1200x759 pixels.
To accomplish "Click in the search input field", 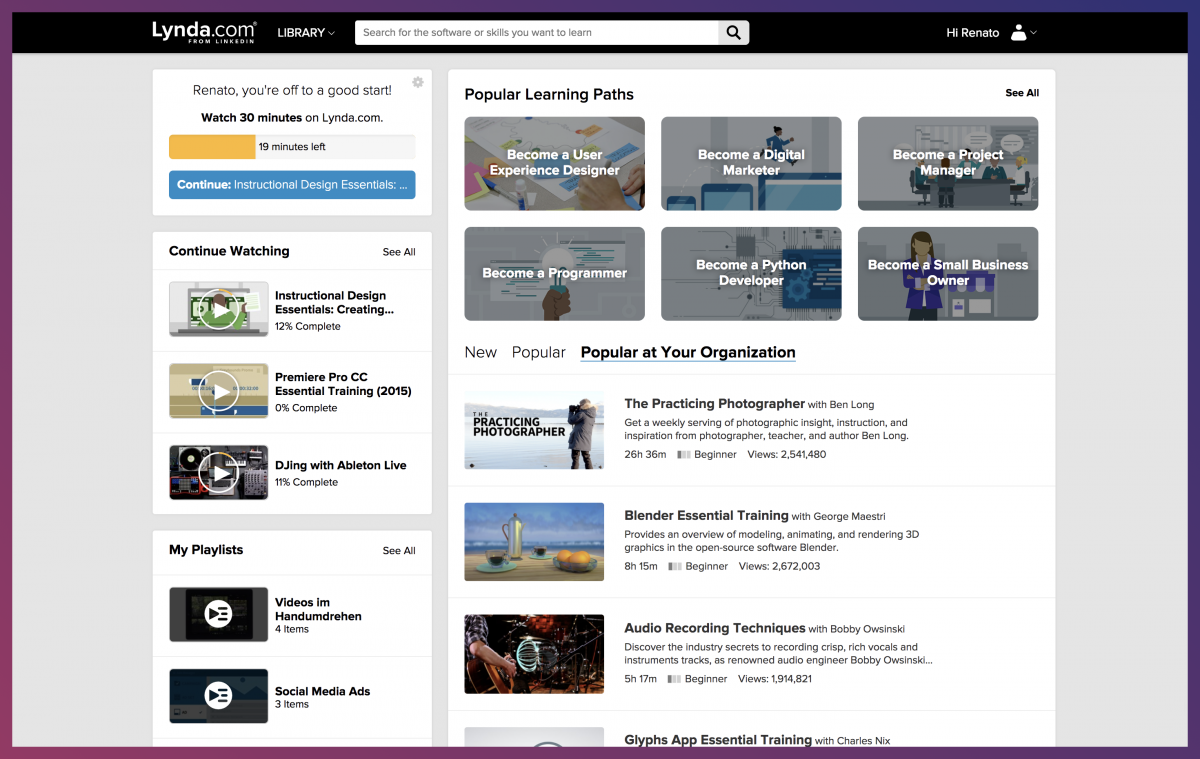I will (x=536, y=33).
